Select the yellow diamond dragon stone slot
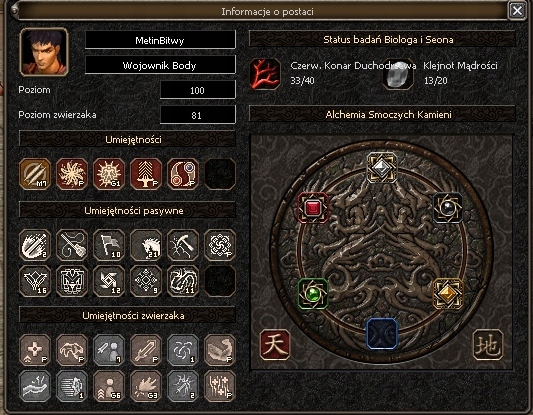 448,294
